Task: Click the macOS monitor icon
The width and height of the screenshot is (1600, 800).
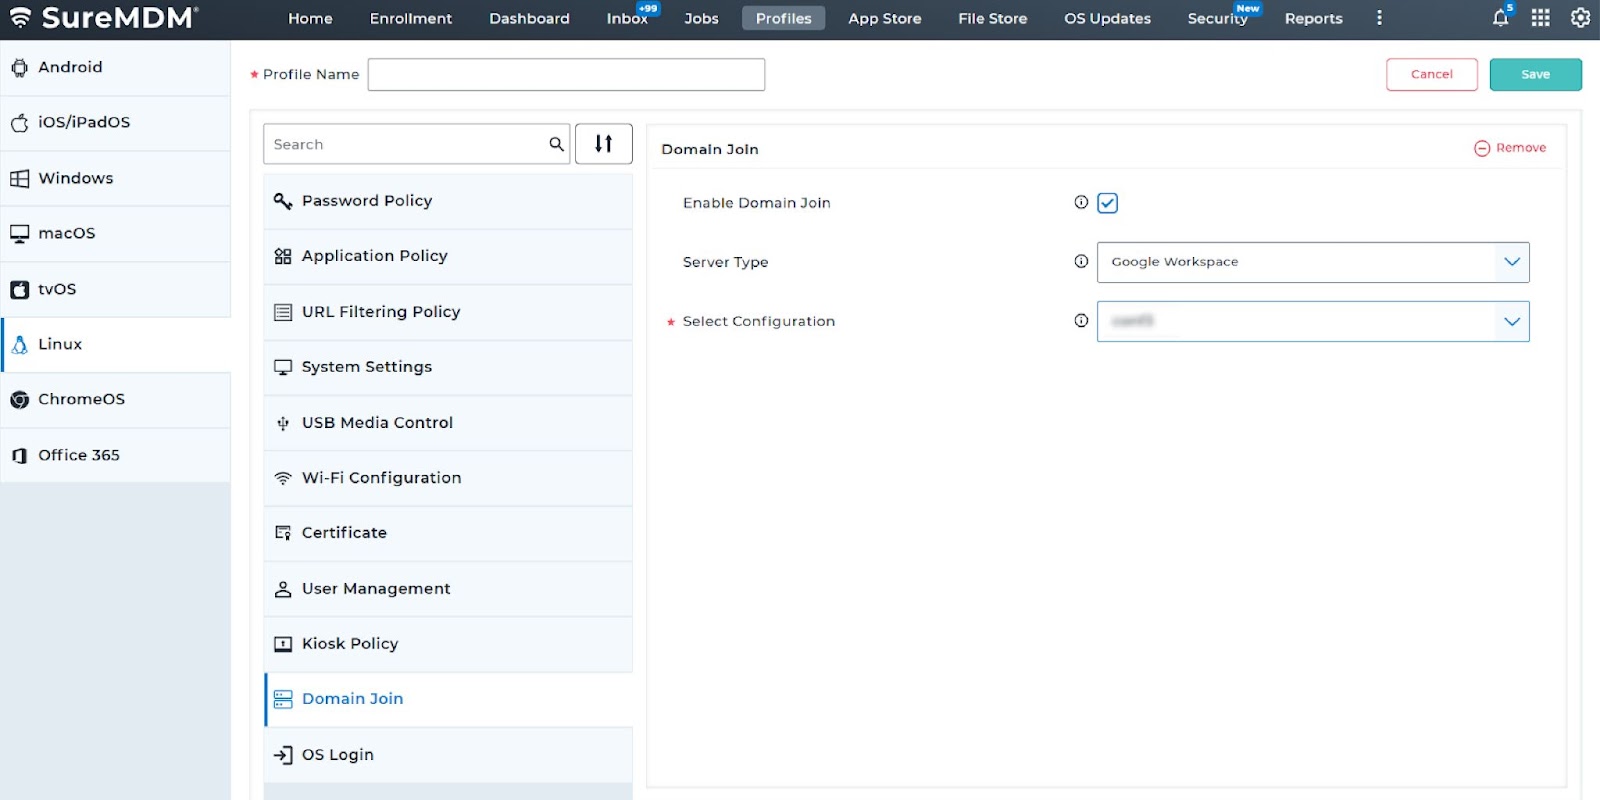Action: click(x=19, y=233)
